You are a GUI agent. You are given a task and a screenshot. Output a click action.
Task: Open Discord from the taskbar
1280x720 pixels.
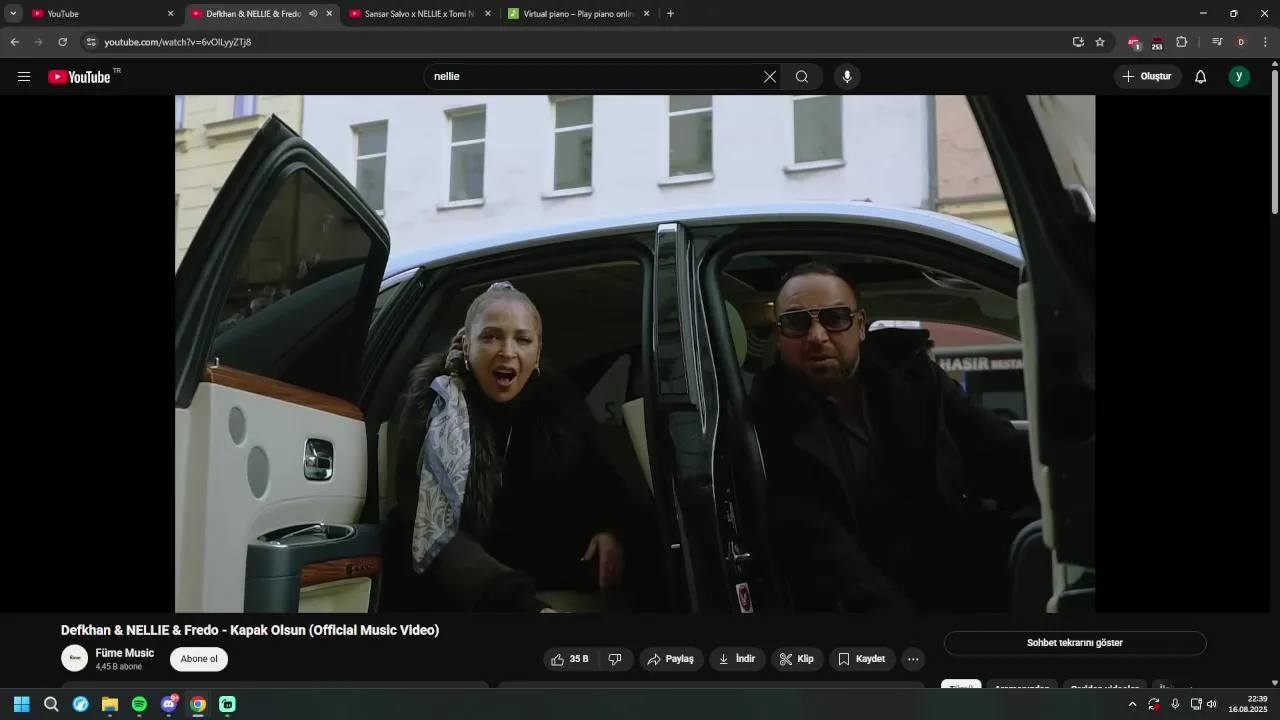[x=169, y=704]
